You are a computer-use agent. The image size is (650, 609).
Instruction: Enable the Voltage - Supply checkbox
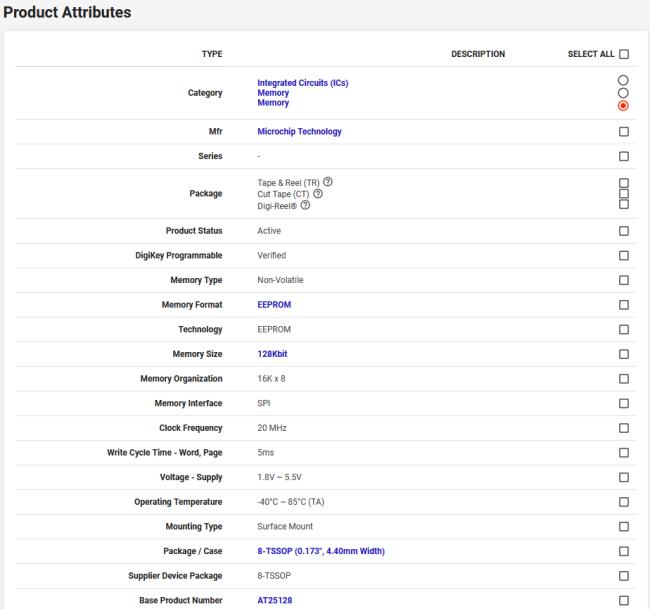tap(624, 477)
